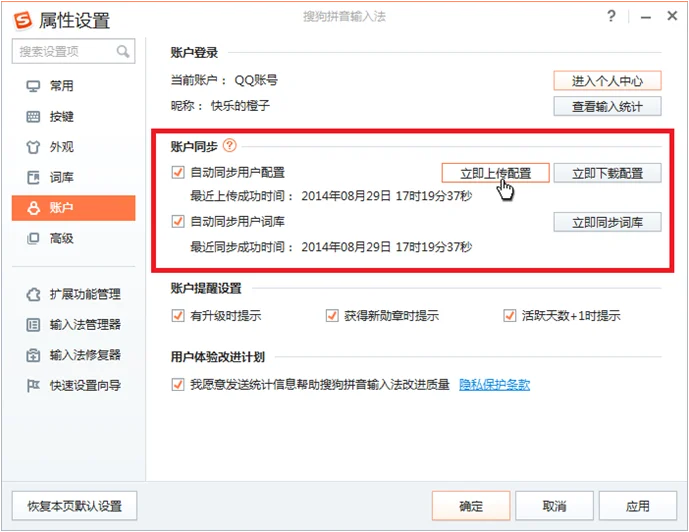Viewport: 689px width, 532px height.
Task: Click the orange help icon beside 账户同步
Action: click(230, 146)
